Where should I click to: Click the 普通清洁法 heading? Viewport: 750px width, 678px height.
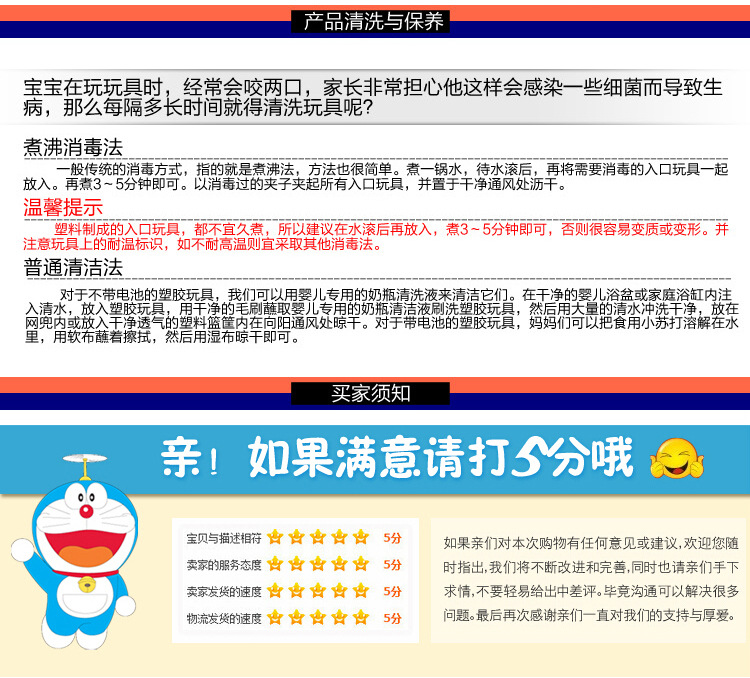coord(73,268)
